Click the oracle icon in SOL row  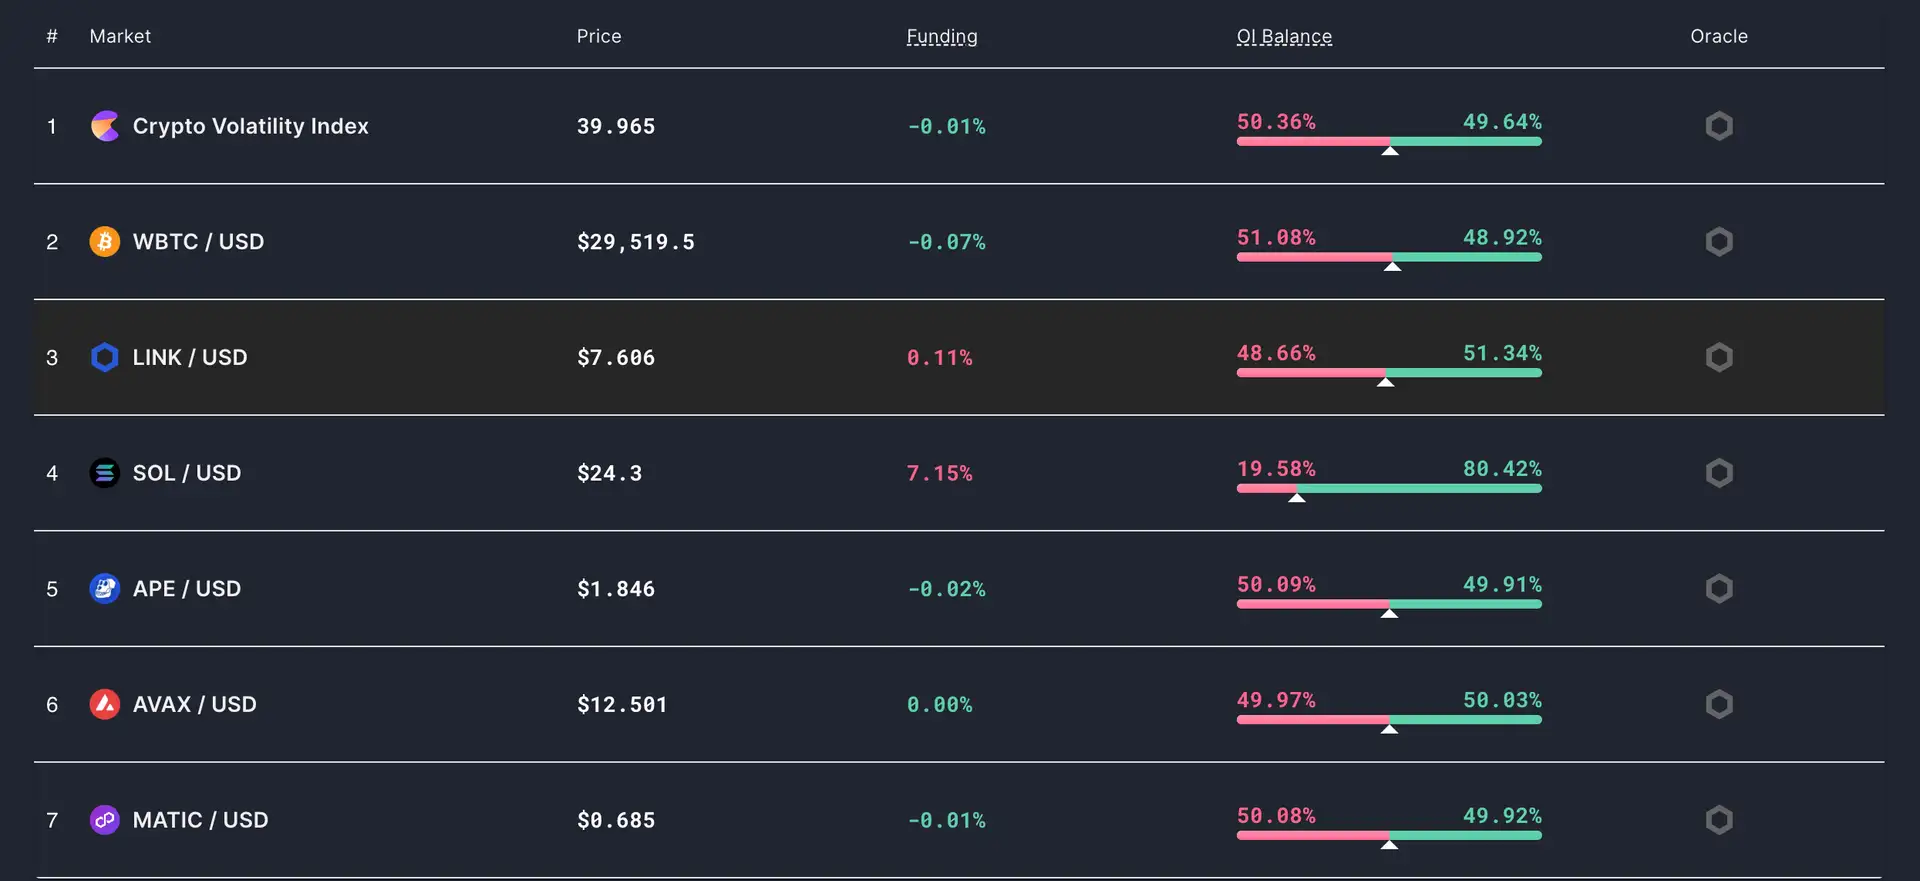[x=1719, y=473]
